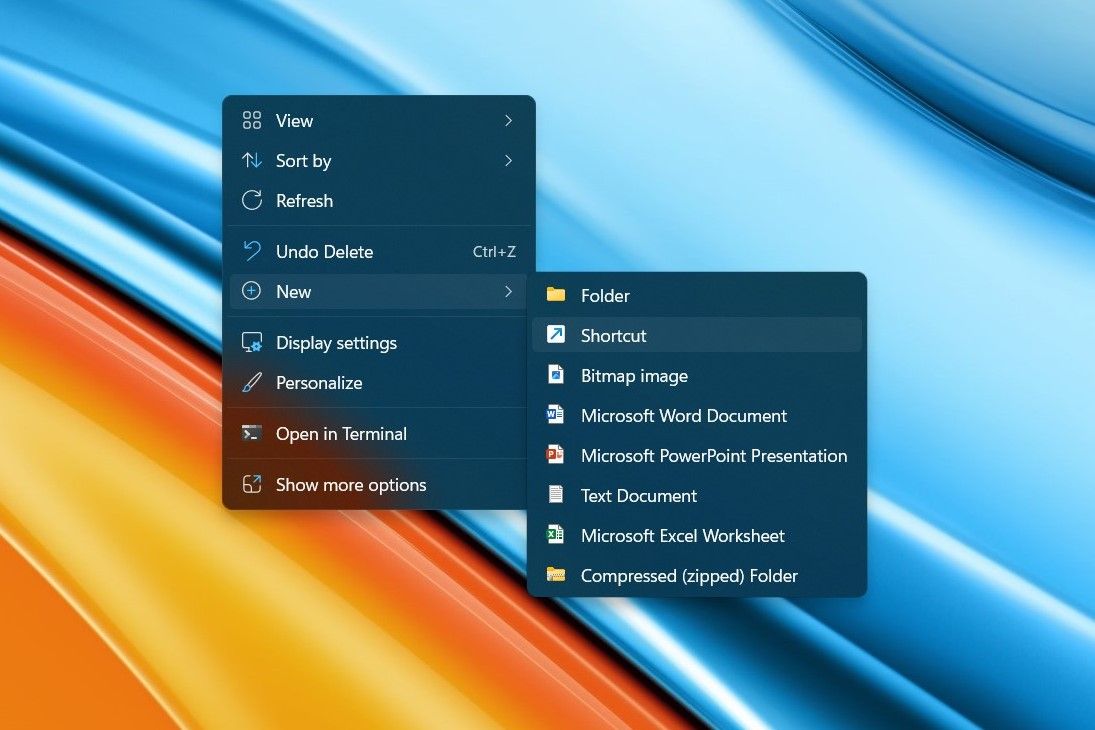This screenshot has width=1095, height=730.
Task: Click the Sort by arrows icon
Action: (252, 161)
